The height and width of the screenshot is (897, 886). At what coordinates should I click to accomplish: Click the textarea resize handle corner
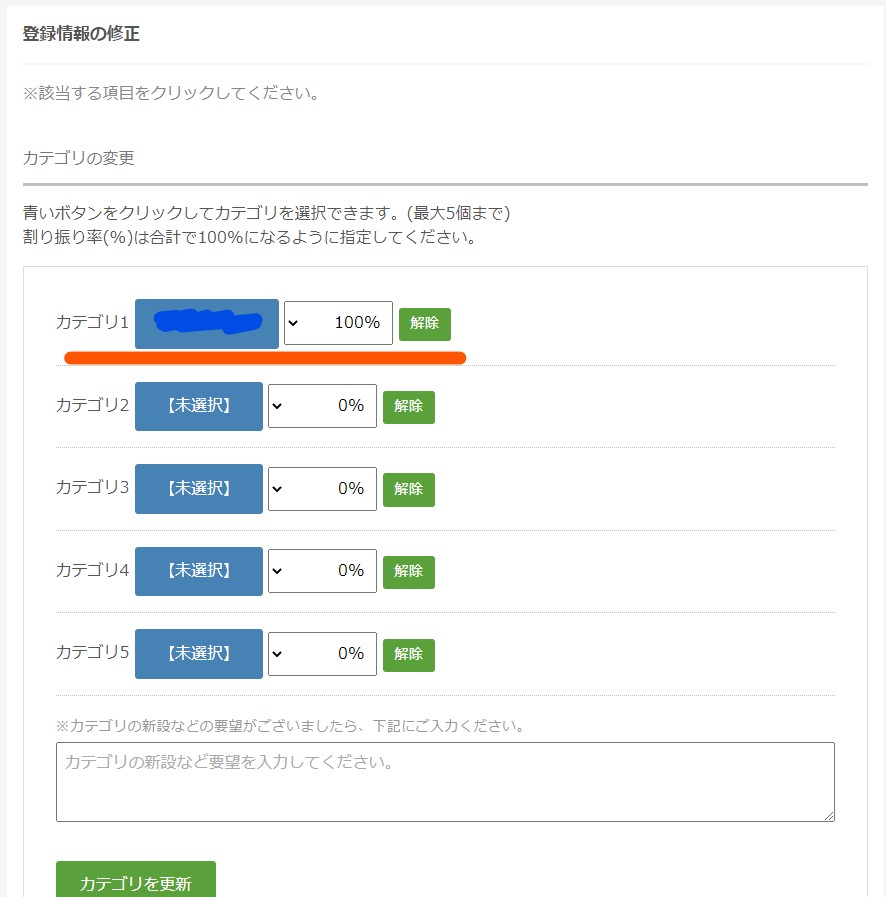point(828,815)
